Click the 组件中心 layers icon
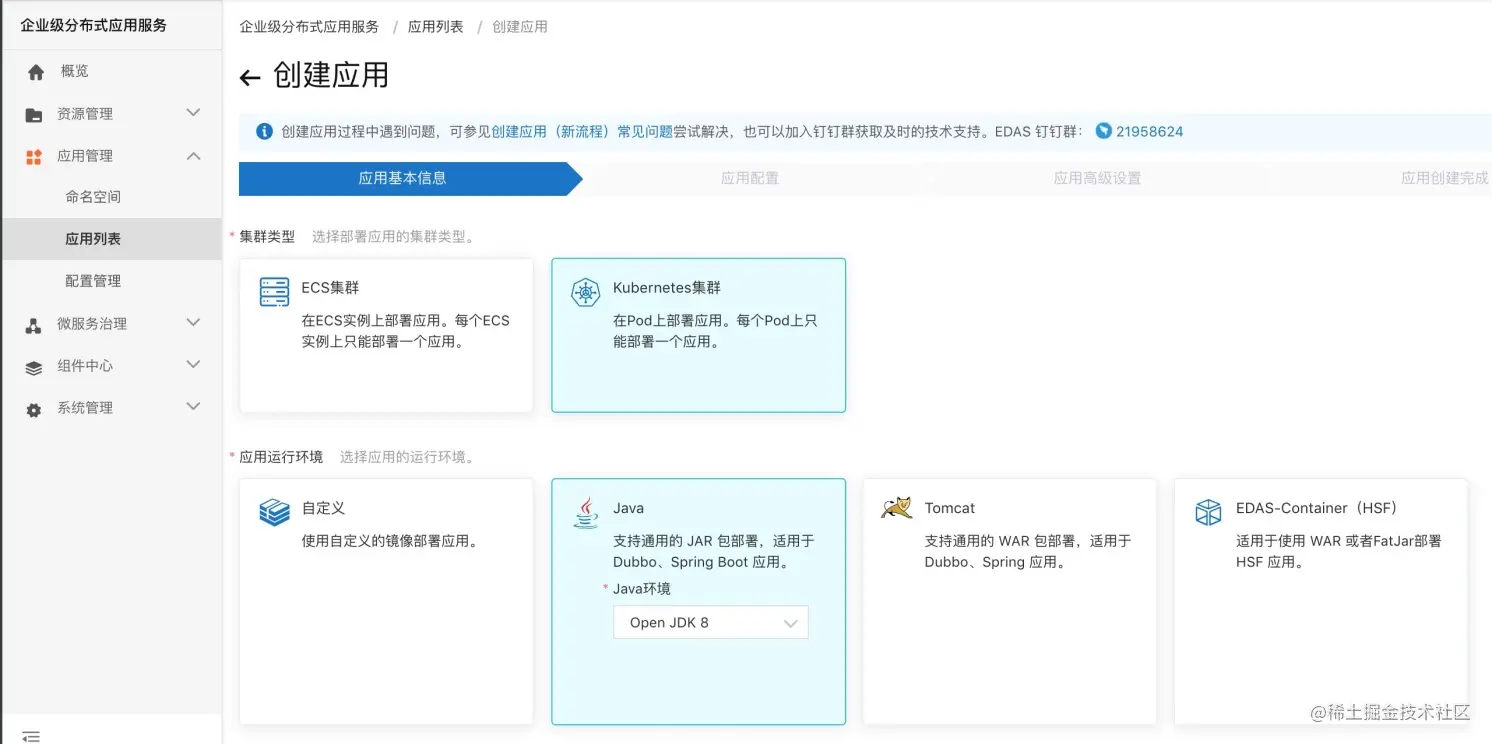Viewport: 1492px width, 744px height. coord(34,367)
